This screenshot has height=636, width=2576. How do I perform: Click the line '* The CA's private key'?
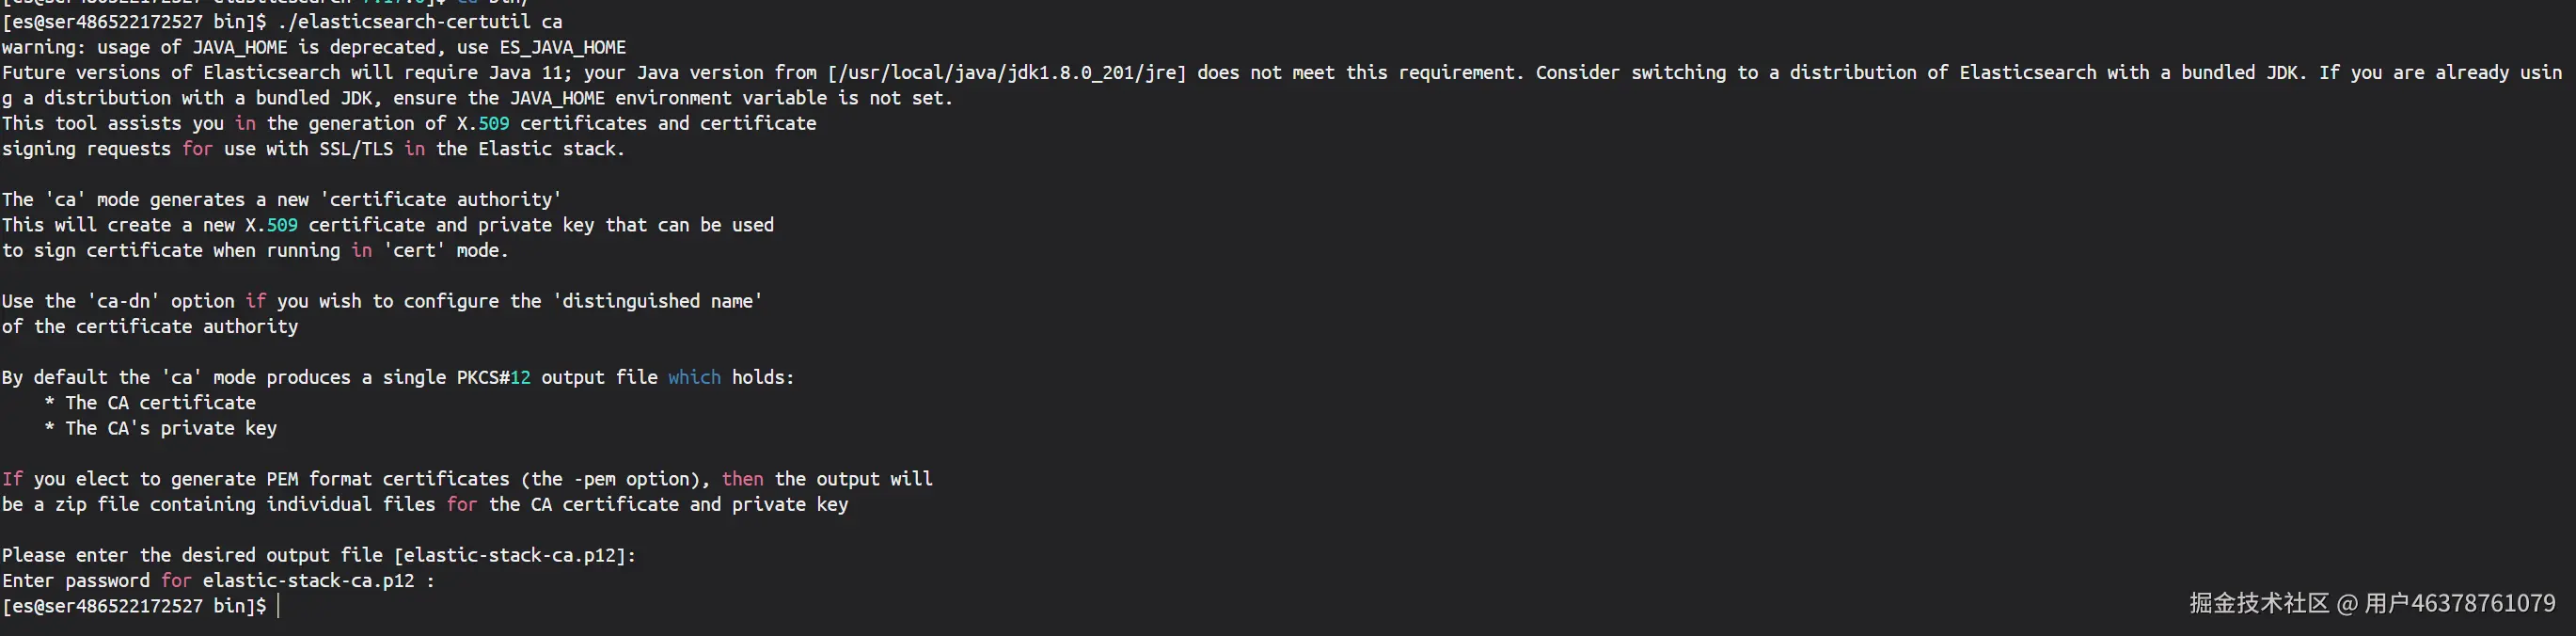coord(160,428)
